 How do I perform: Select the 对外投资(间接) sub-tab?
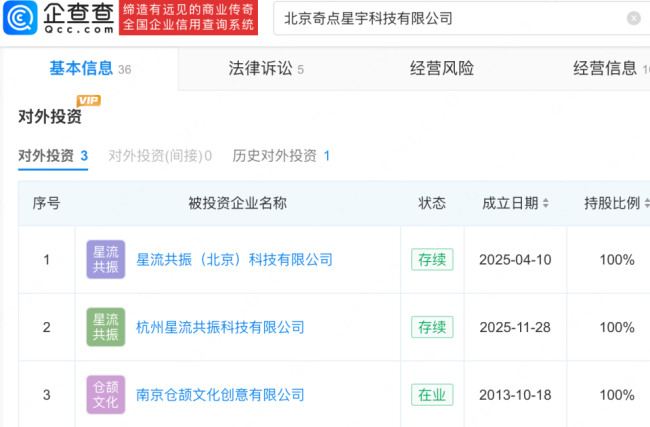(x=158, y=156)
